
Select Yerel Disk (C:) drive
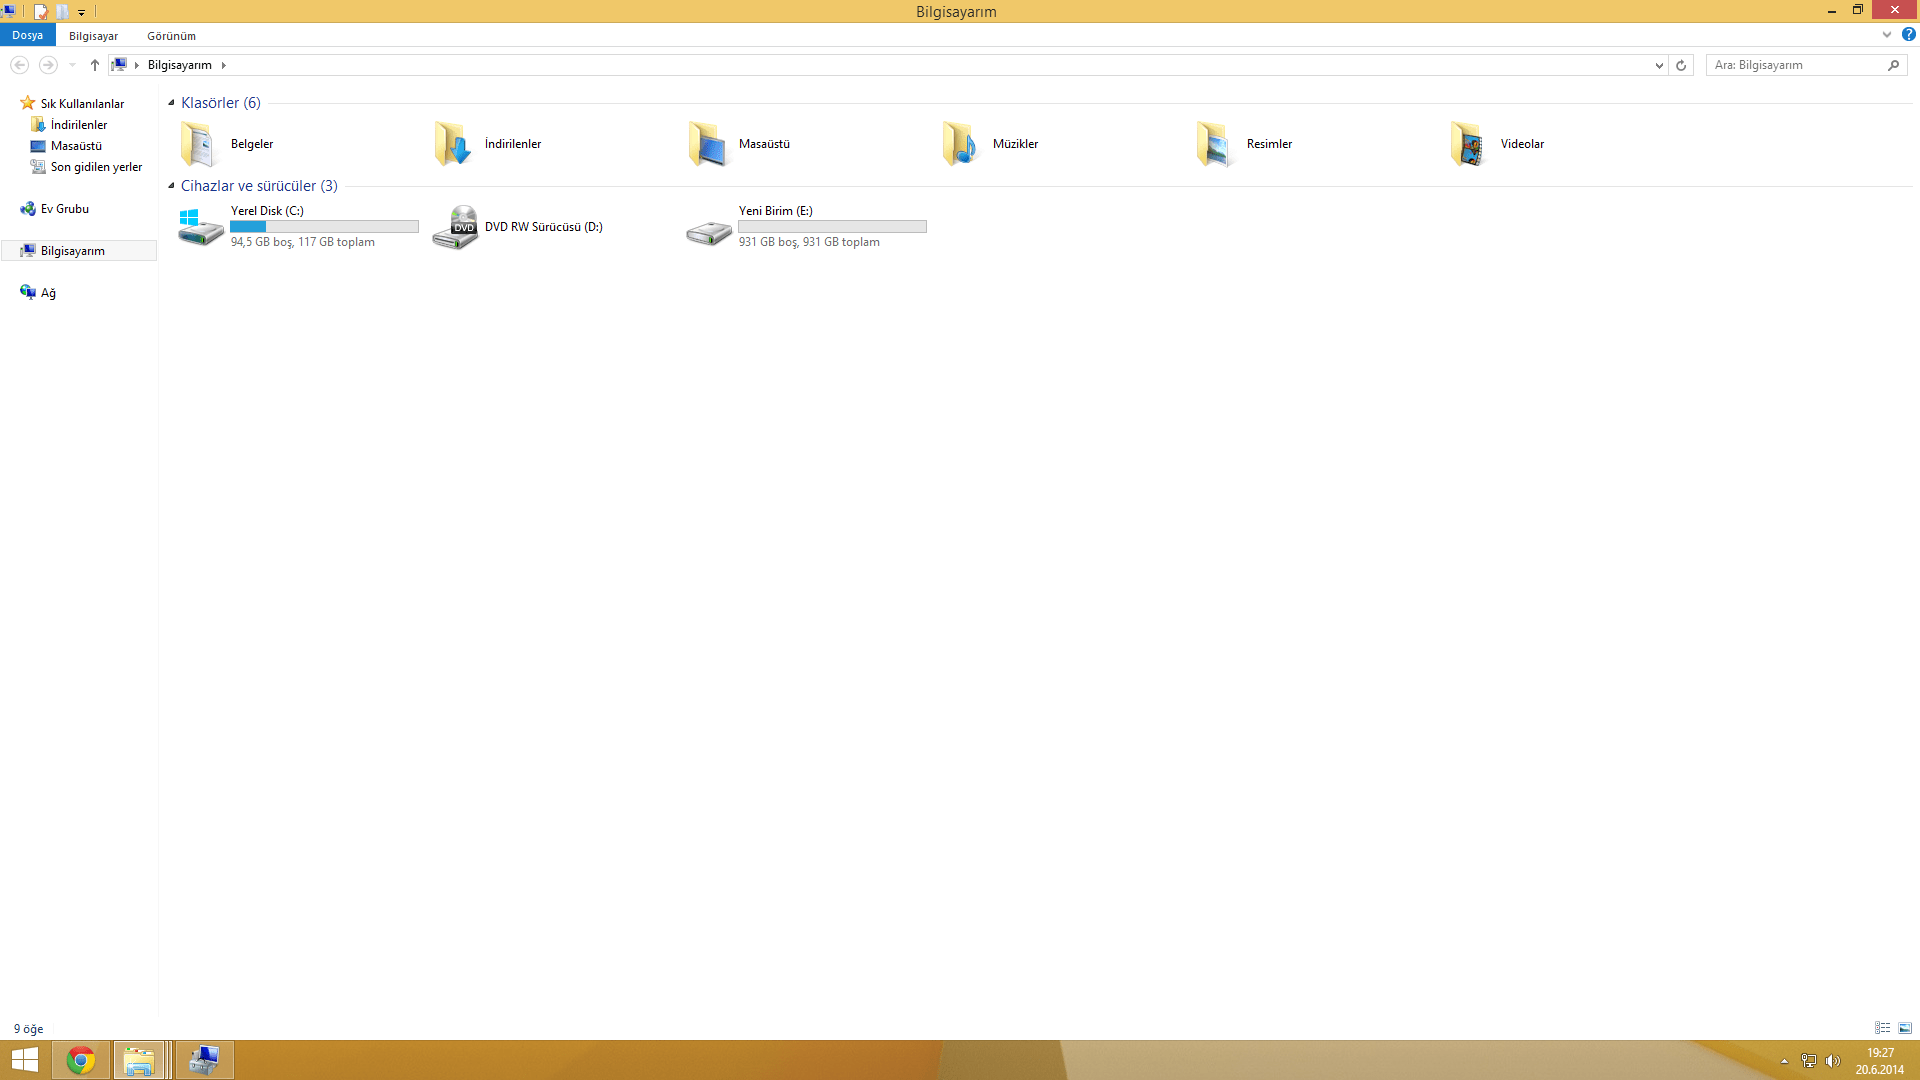click(x=266, y=211)
